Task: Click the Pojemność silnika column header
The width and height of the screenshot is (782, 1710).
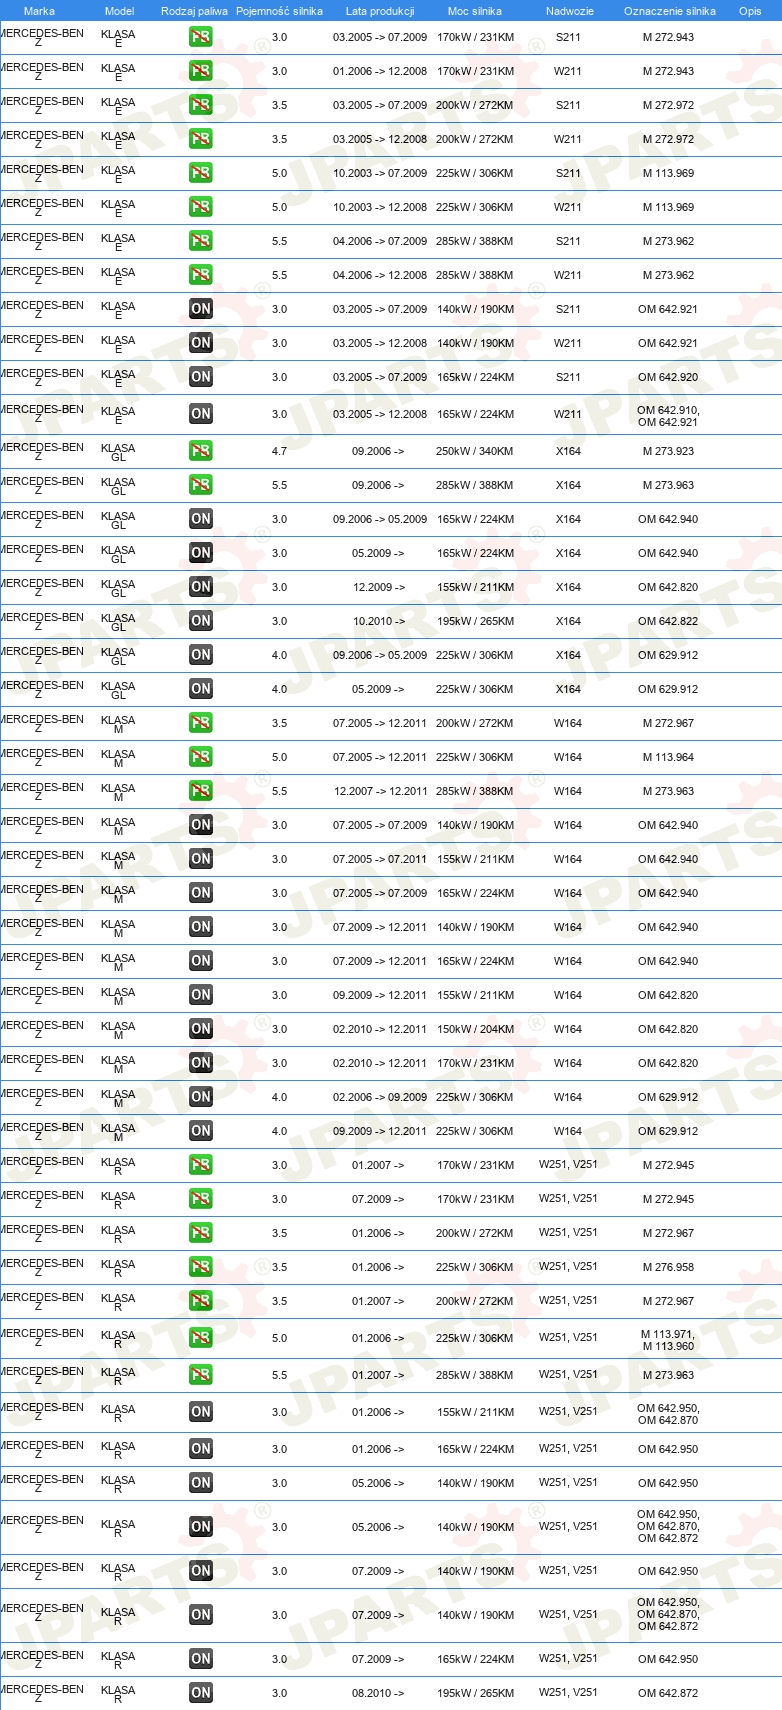Action: 279,11
